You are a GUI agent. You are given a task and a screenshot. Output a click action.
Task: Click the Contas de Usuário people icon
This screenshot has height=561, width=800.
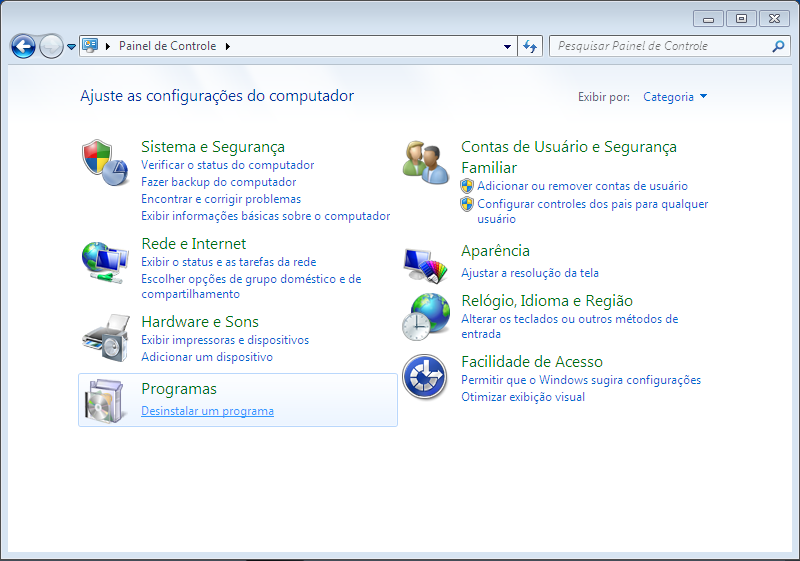426,162
